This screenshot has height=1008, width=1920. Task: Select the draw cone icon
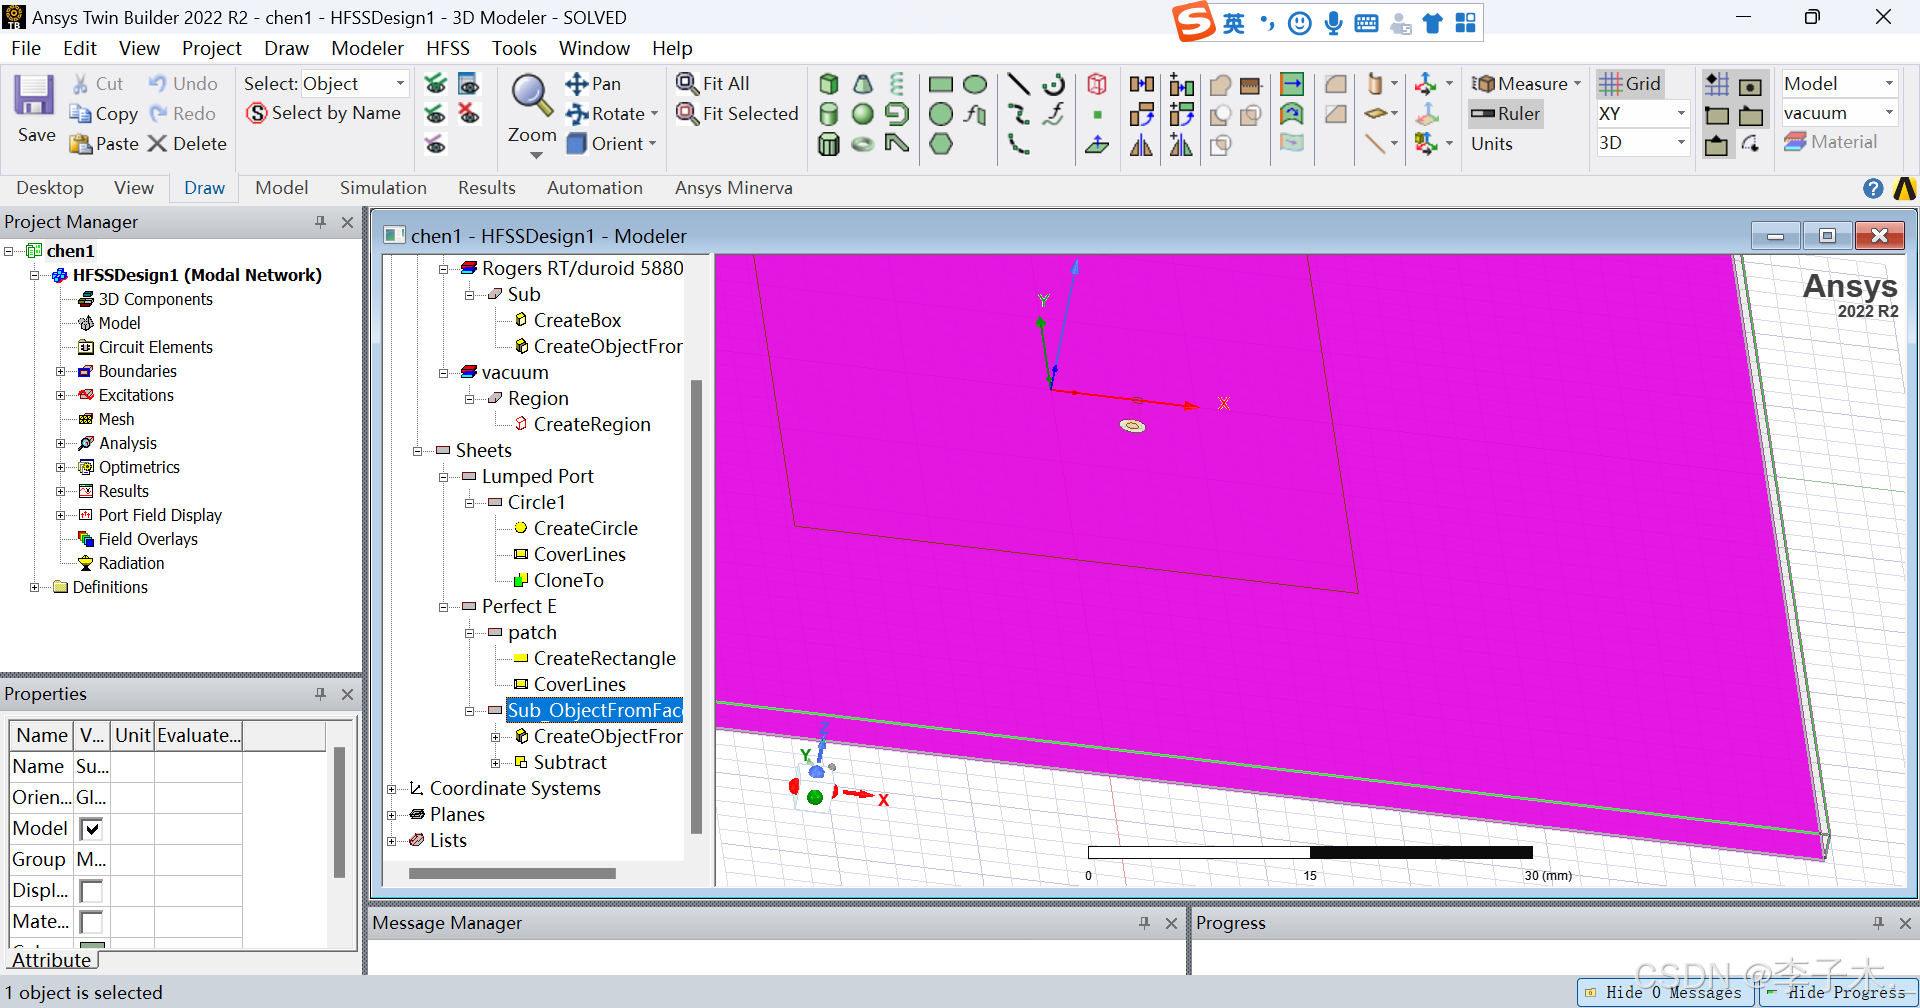pos(862,84)
